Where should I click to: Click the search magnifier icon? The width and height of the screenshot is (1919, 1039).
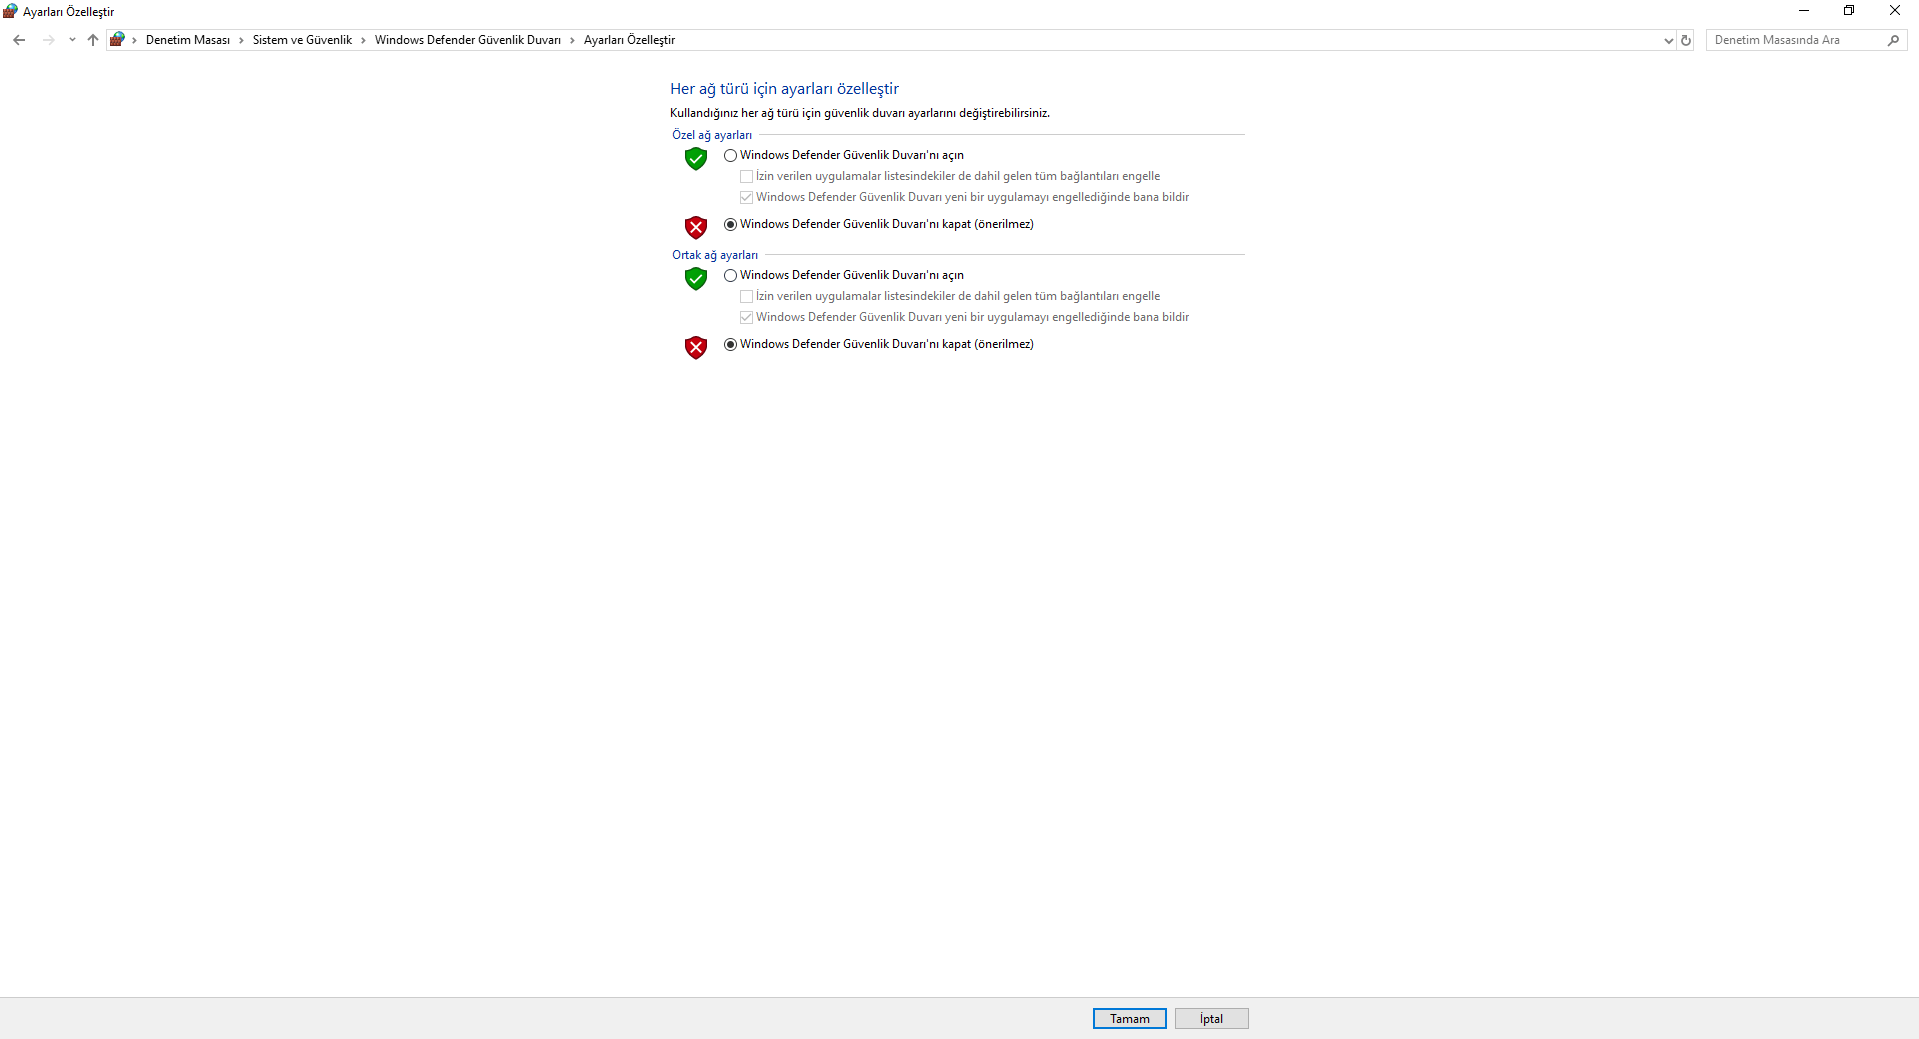click(x=1893, y=40)
